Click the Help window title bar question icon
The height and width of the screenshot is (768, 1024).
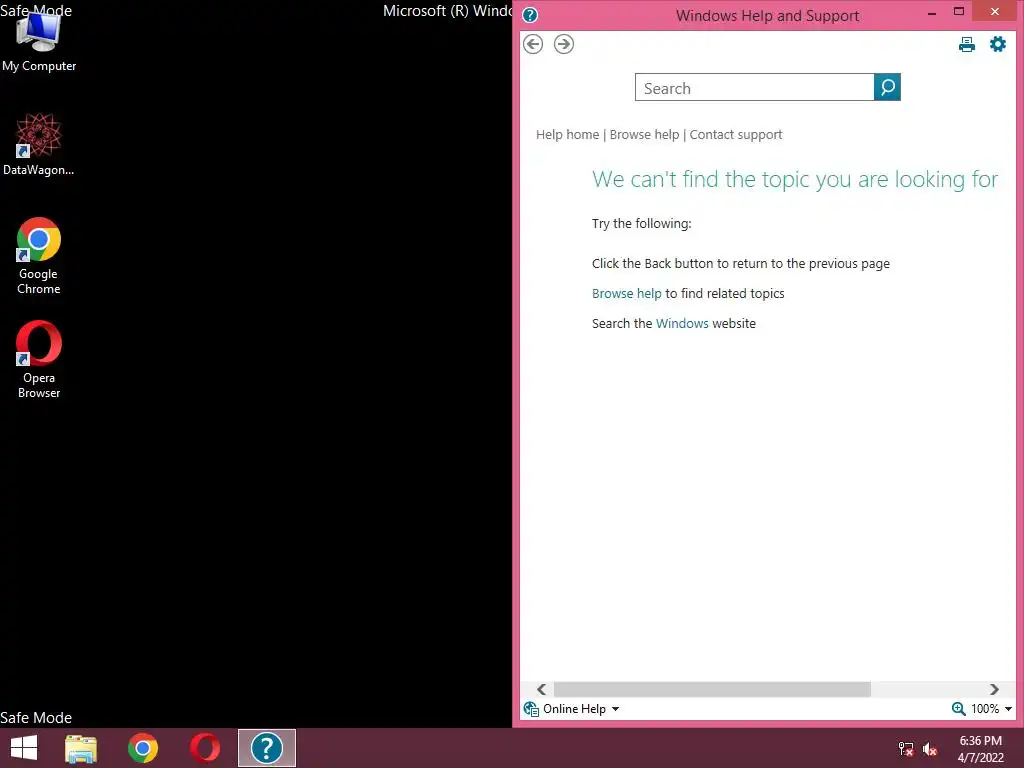[530, 15]
